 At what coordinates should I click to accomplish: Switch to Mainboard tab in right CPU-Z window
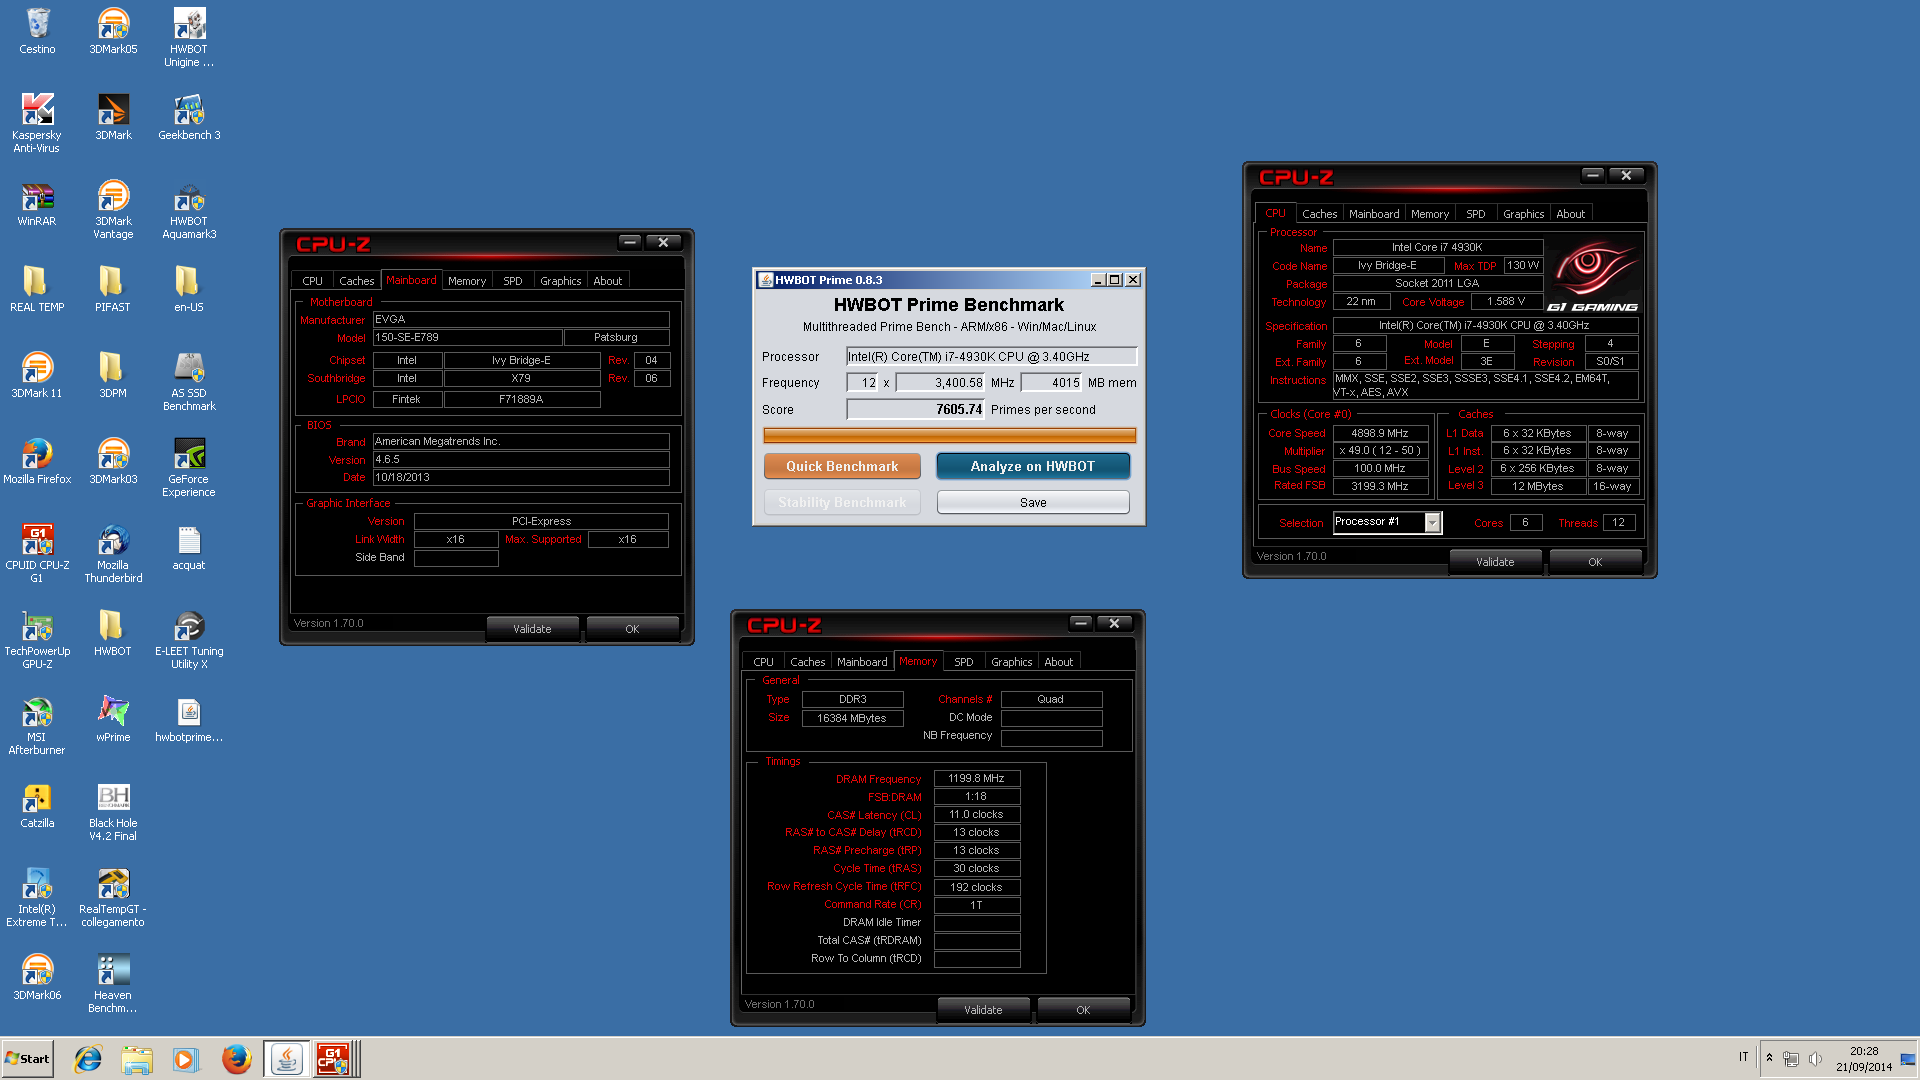(1374, 214)
